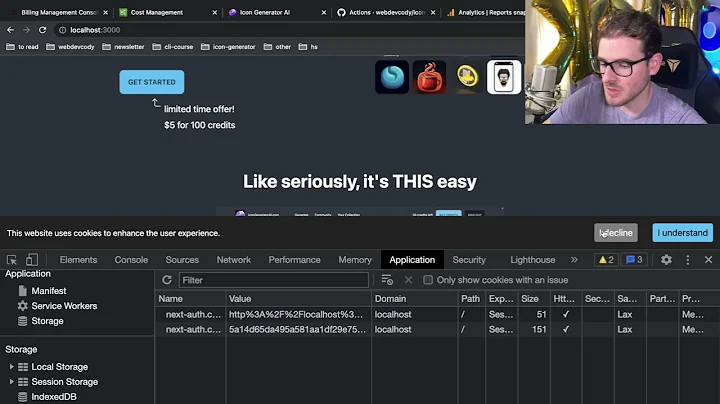Click the cookie Filter input field
Screen dimensions: 720x404
(274, 280)
